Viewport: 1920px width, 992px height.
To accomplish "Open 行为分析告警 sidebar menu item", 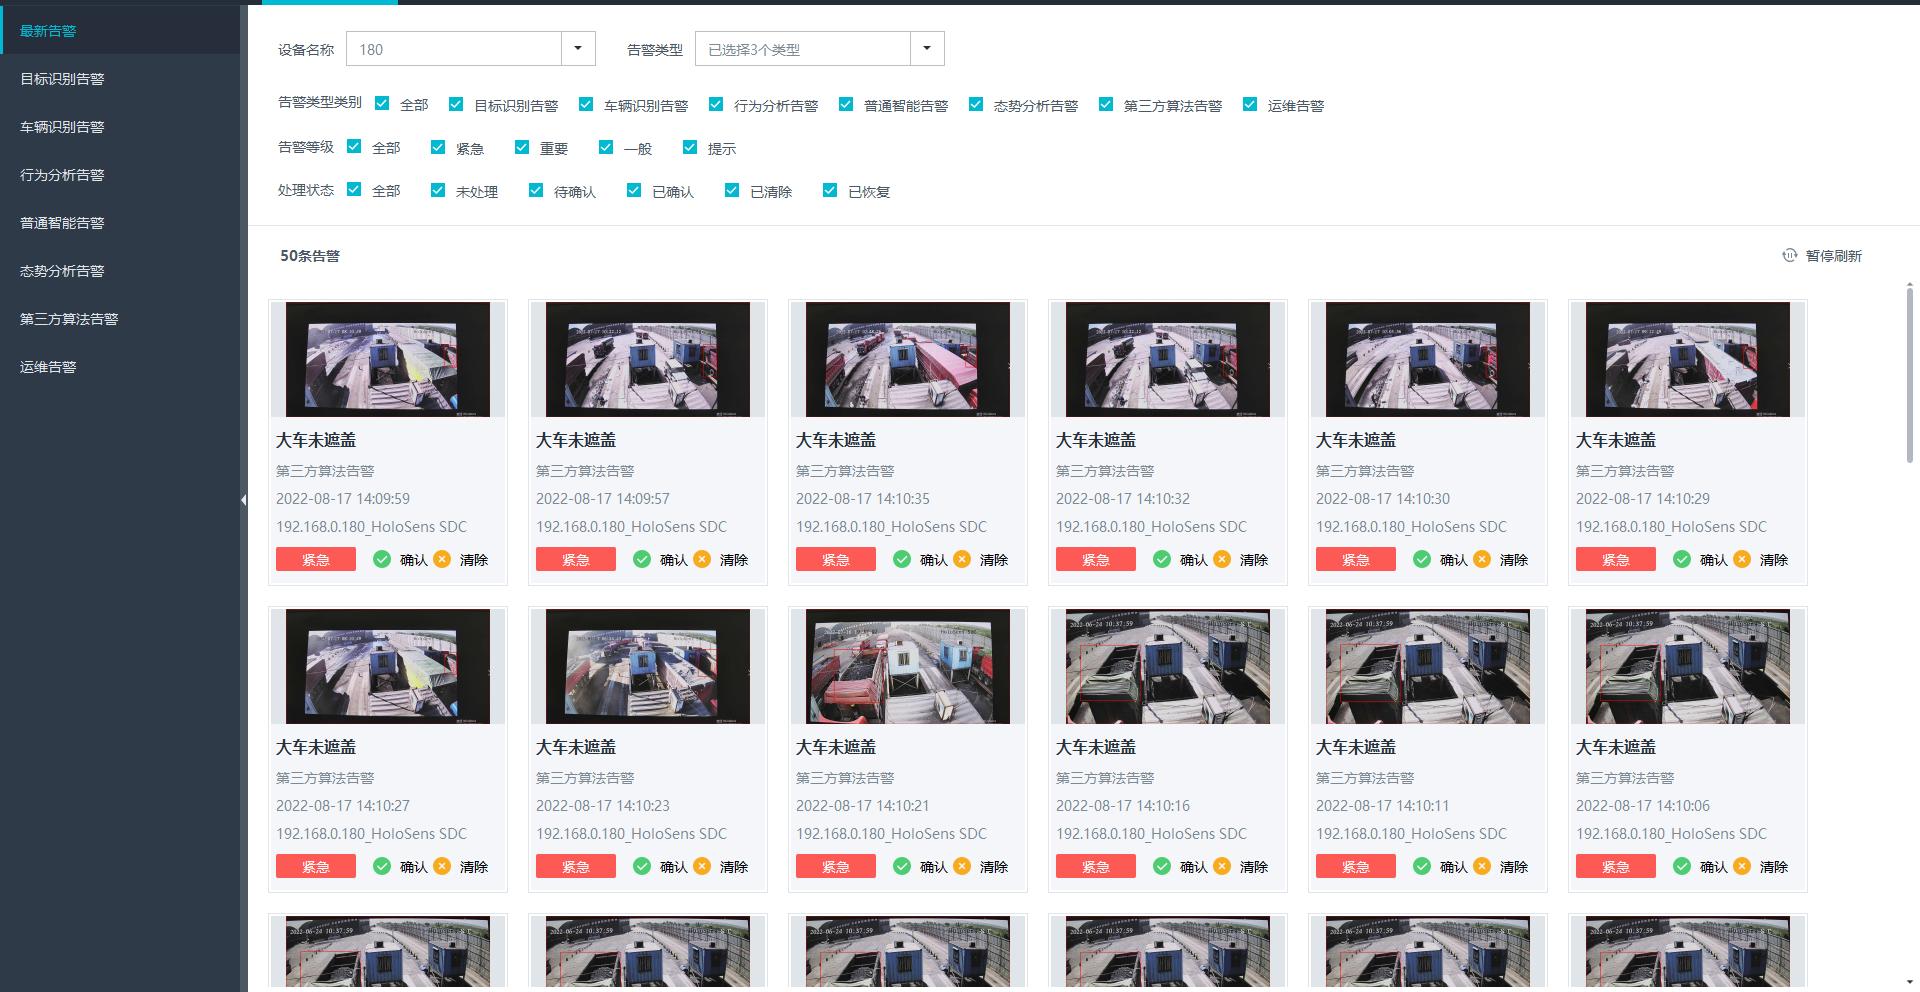I will tap(120, 175).
